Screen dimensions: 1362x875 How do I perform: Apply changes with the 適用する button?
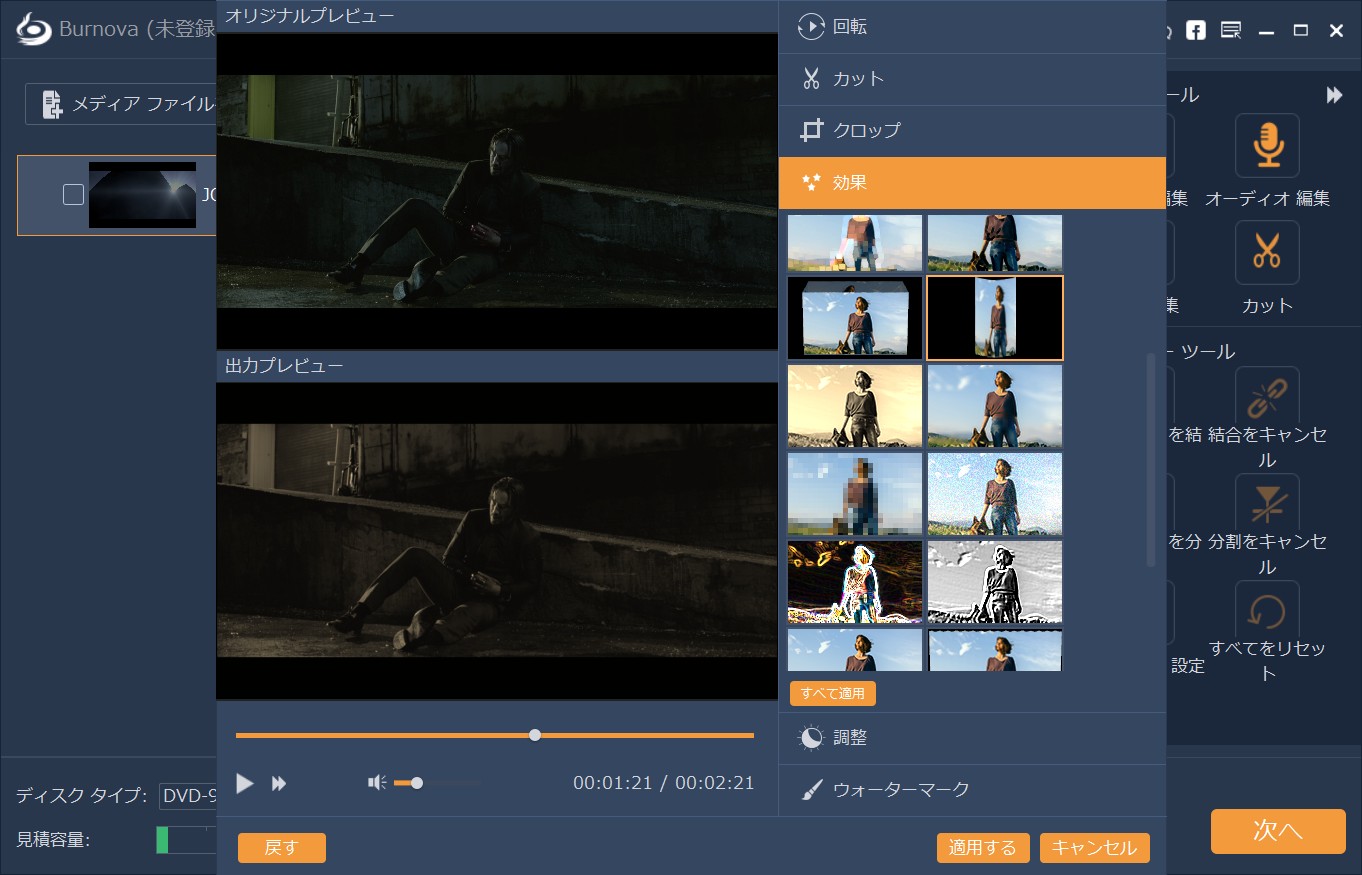[984, 847]
